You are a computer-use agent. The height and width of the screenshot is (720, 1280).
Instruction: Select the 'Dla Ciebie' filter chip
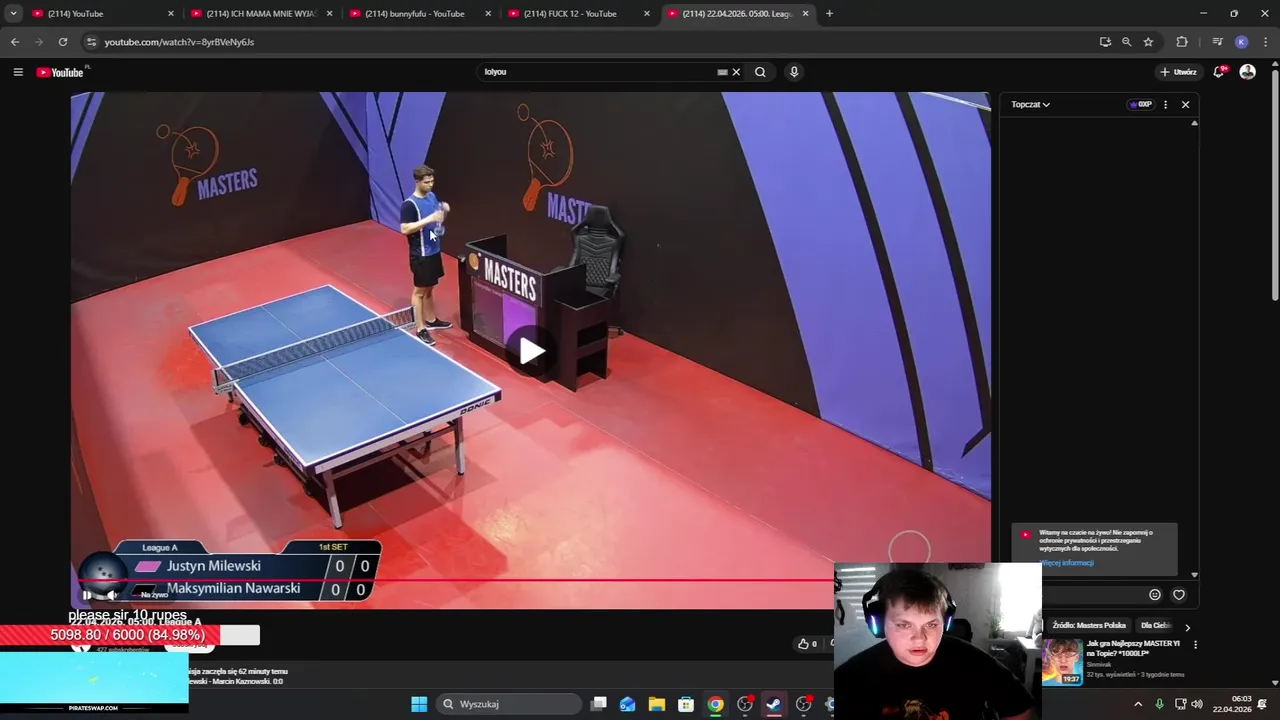[x=1156, y=625]
